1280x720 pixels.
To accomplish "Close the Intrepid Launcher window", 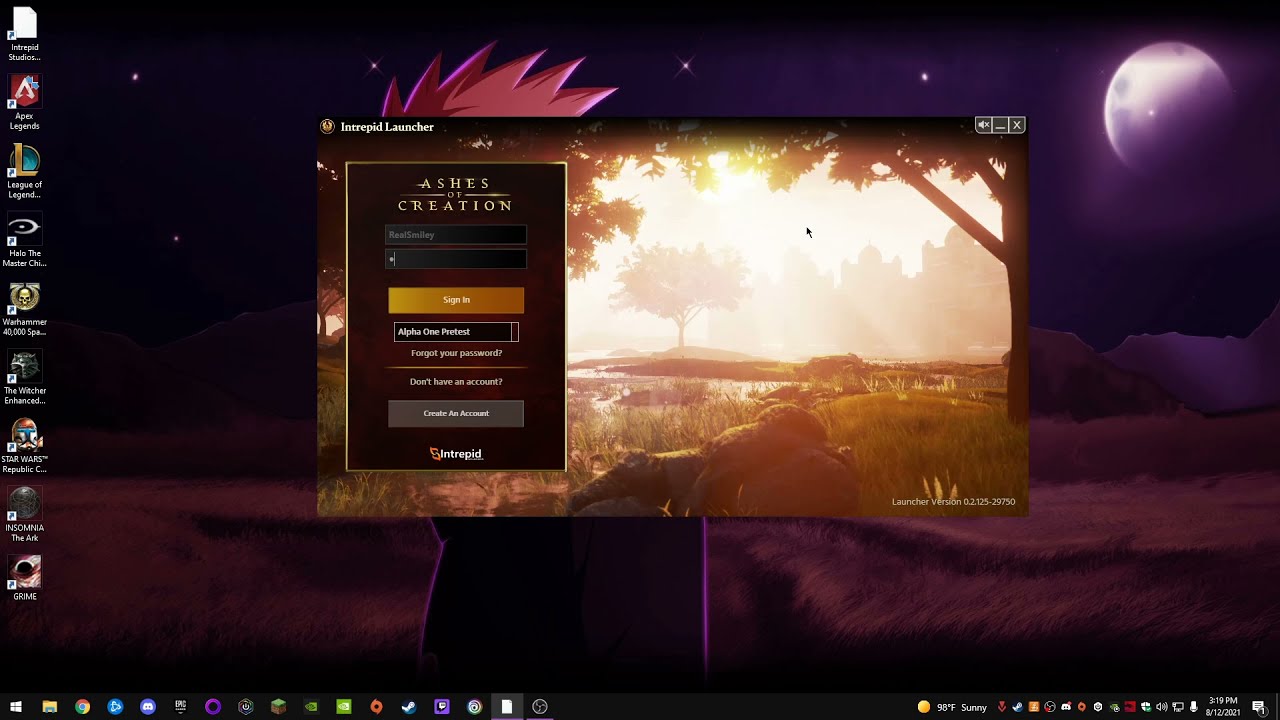I will pos(1017,125).
